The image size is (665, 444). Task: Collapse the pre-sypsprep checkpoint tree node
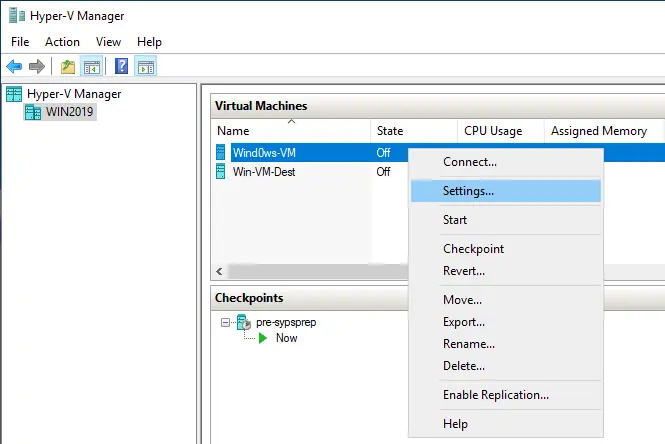tap(225, 323)
